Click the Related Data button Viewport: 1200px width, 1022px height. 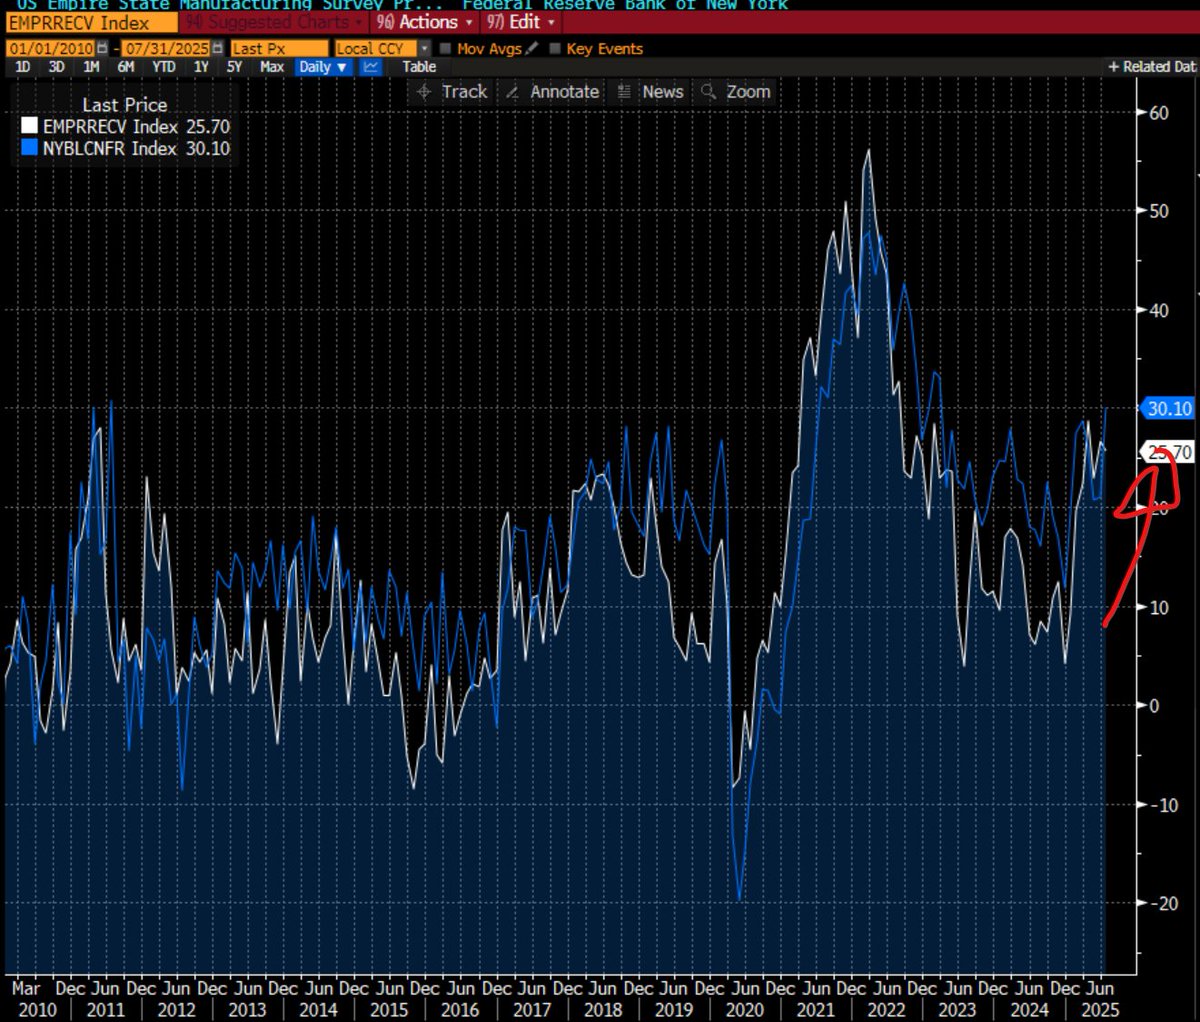(1152, 67)
